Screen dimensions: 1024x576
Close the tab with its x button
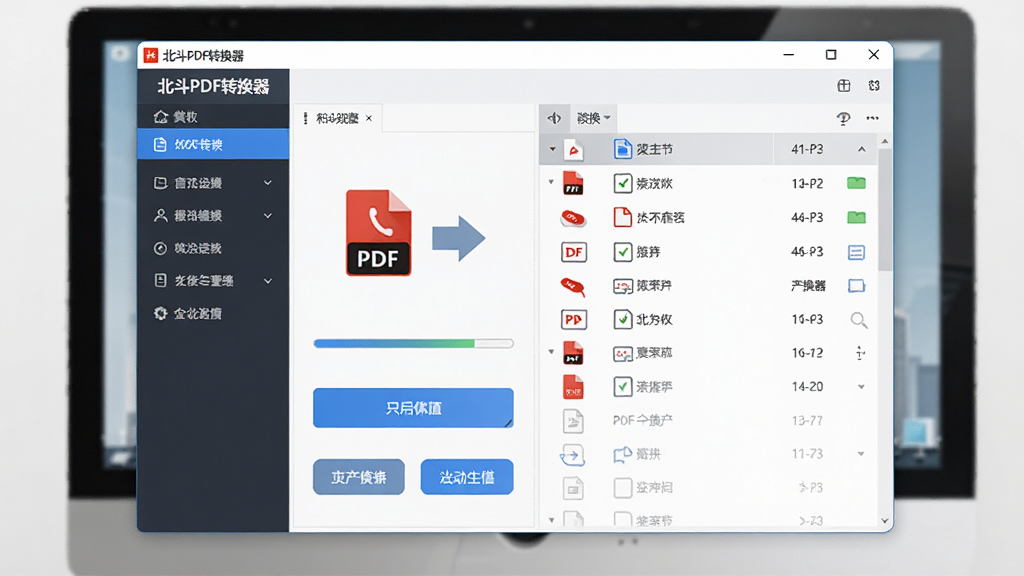coord(369,118)
